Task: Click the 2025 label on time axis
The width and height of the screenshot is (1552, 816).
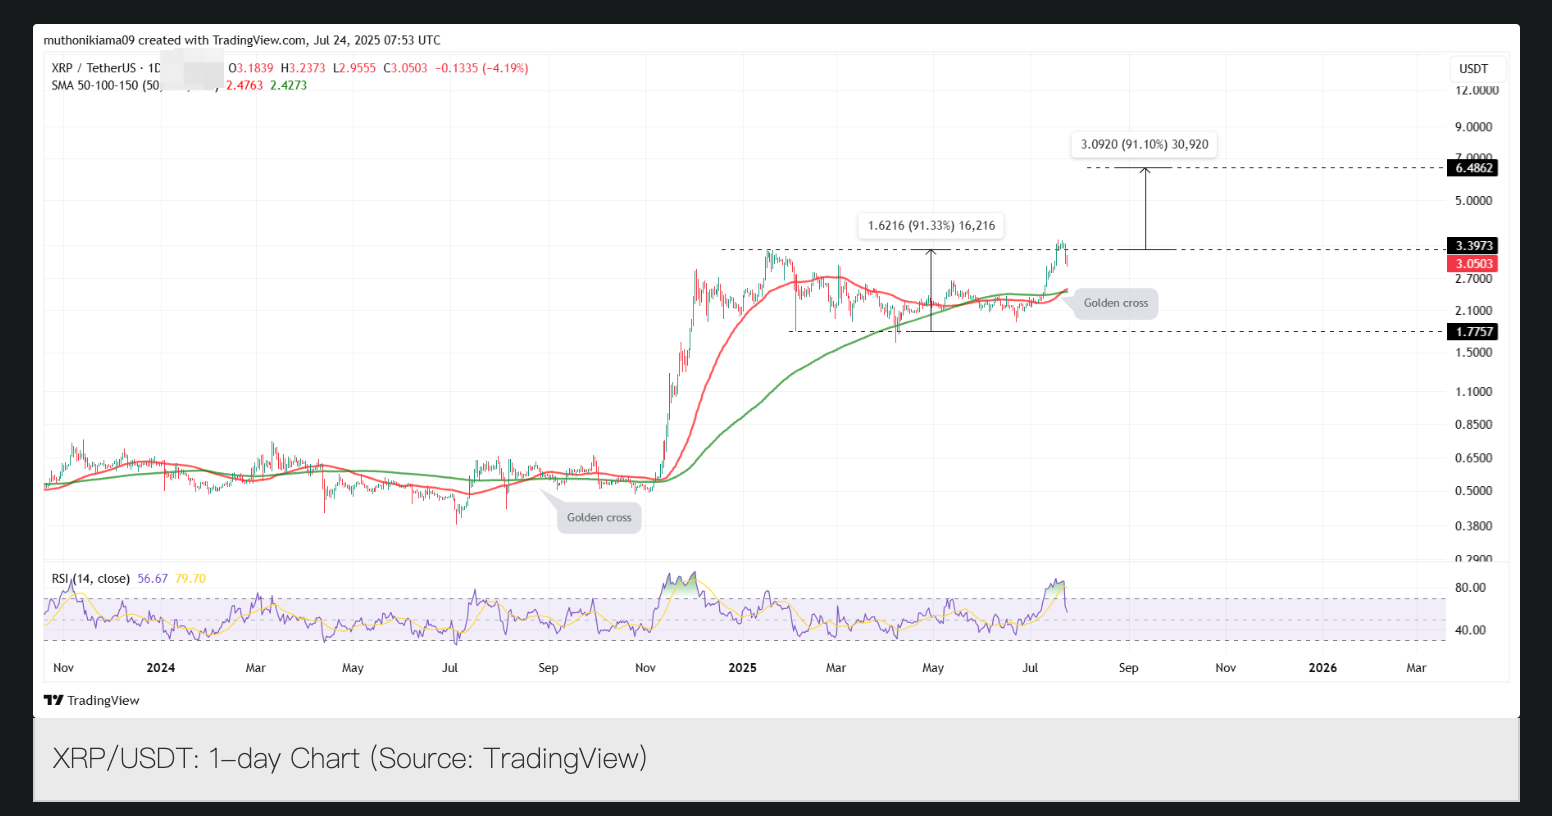Action: pyautogui.click(x=743, y=668)
